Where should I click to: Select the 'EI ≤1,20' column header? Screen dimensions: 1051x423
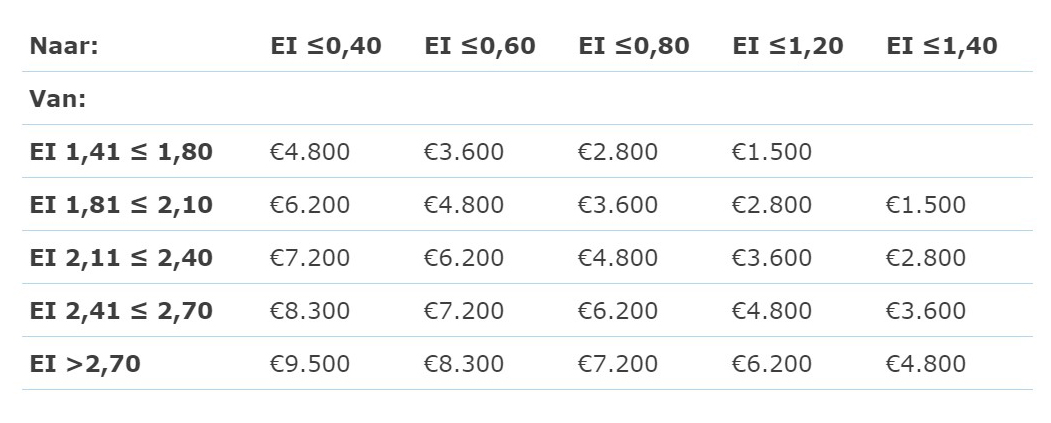coord(788,46)
